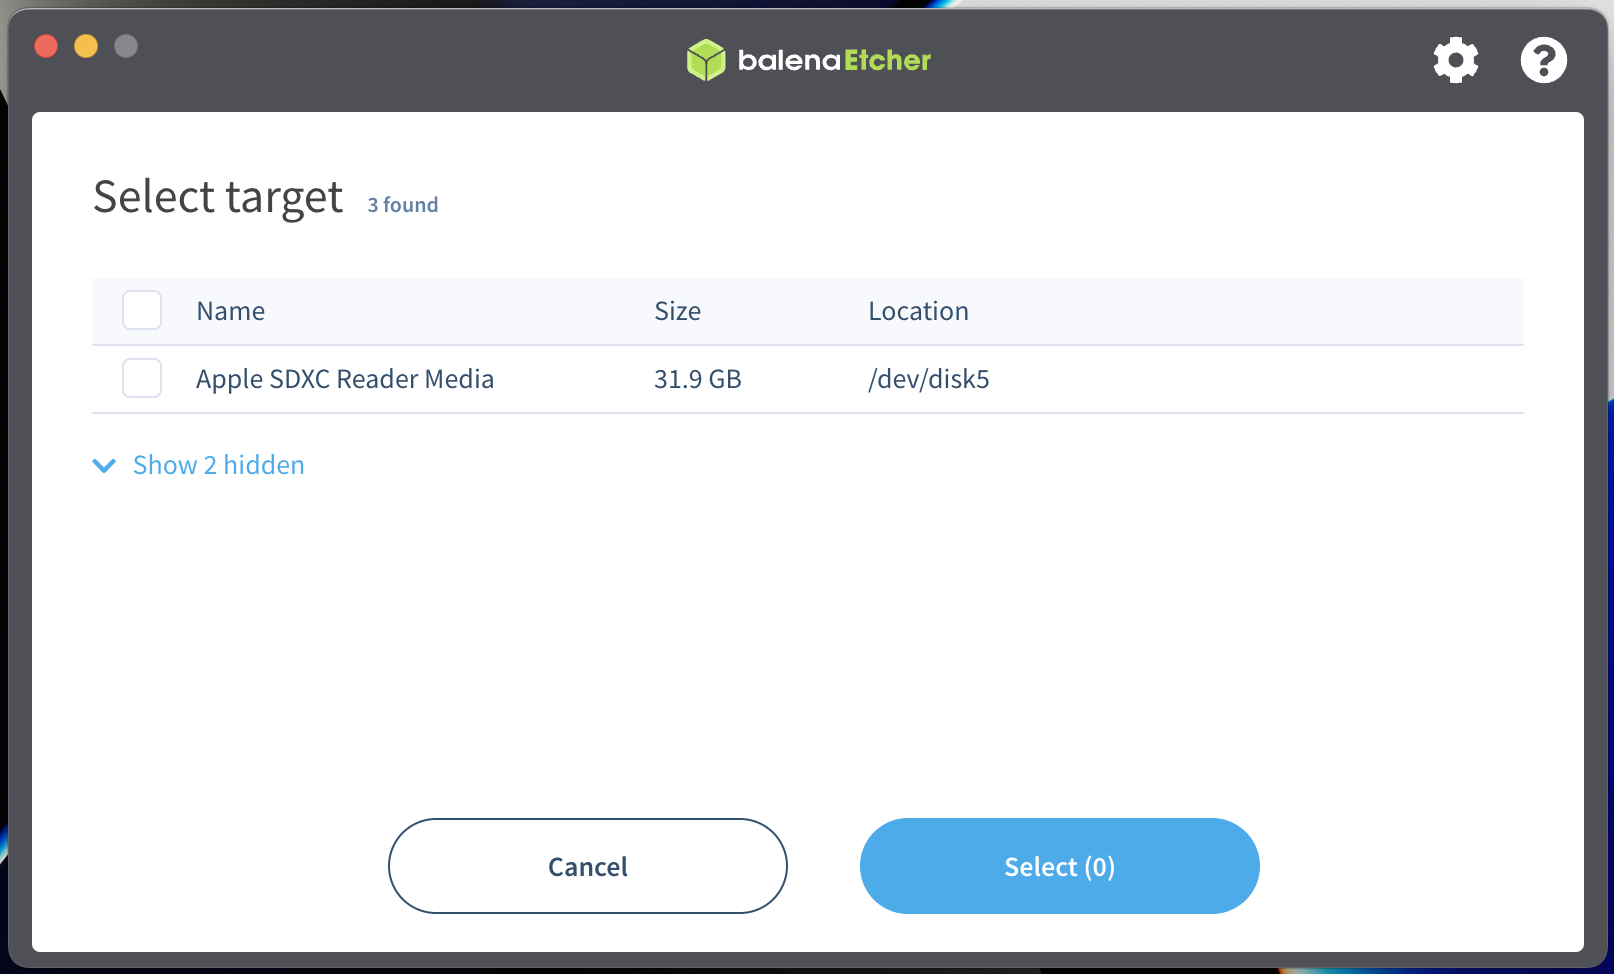1614x974 pixels.
Task: Click the balenaEtcher green cube logo
Action: [x=706, y=60]
